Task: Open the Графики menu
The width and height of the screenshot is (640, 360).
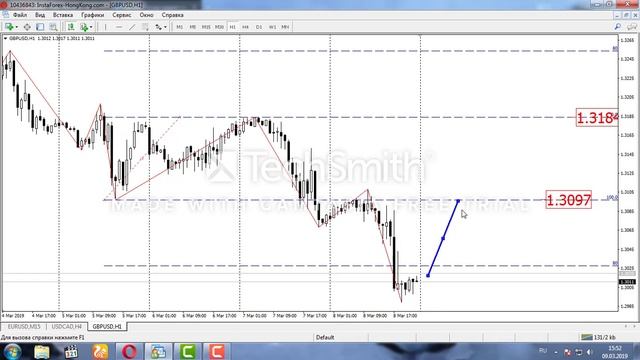Action: (92, 15)
